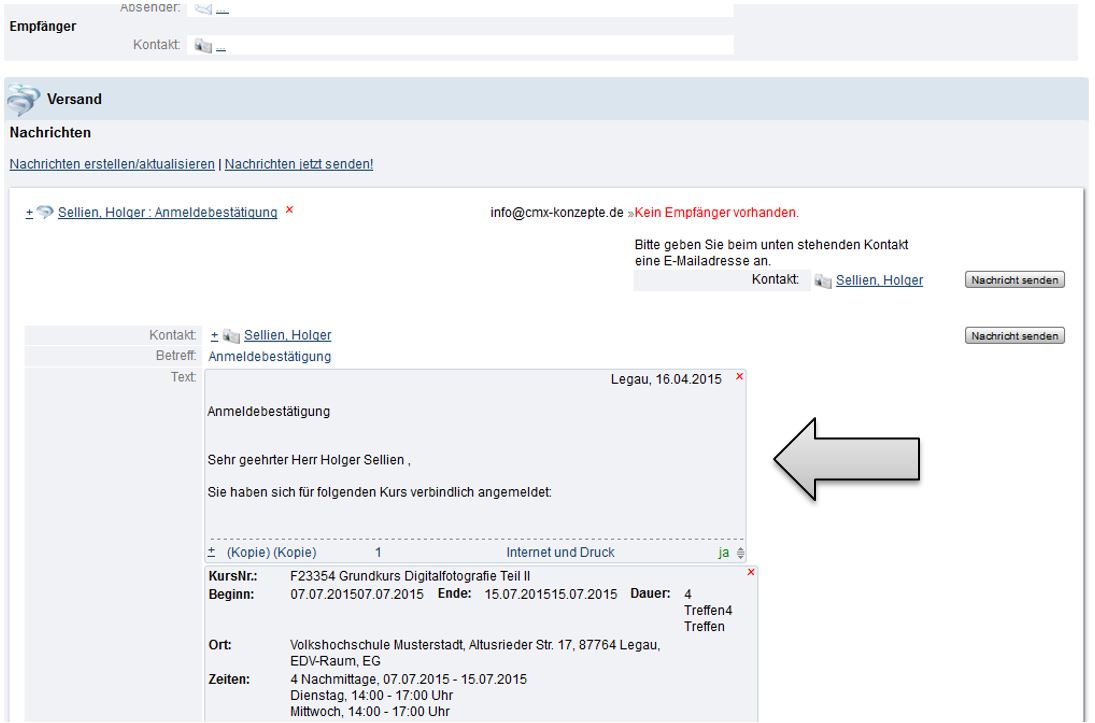The height and width of the screenshot is (723, 1095).
Task: Click the tornado icon beside Sellien, Holger: Anmeldebestätigung
Action: point(45,213)
